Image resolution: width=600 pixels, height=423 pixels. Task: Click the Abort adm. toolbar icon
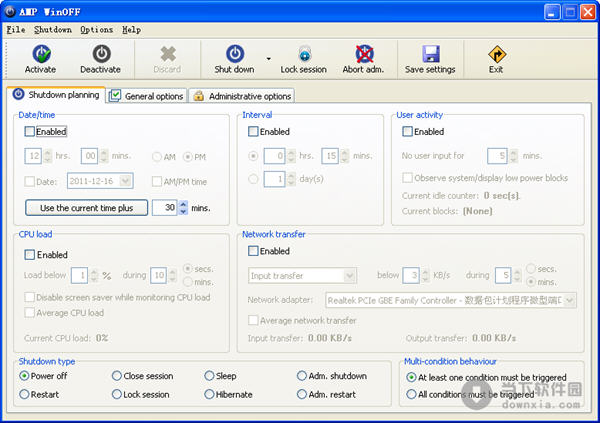click(x=365, y=54)
